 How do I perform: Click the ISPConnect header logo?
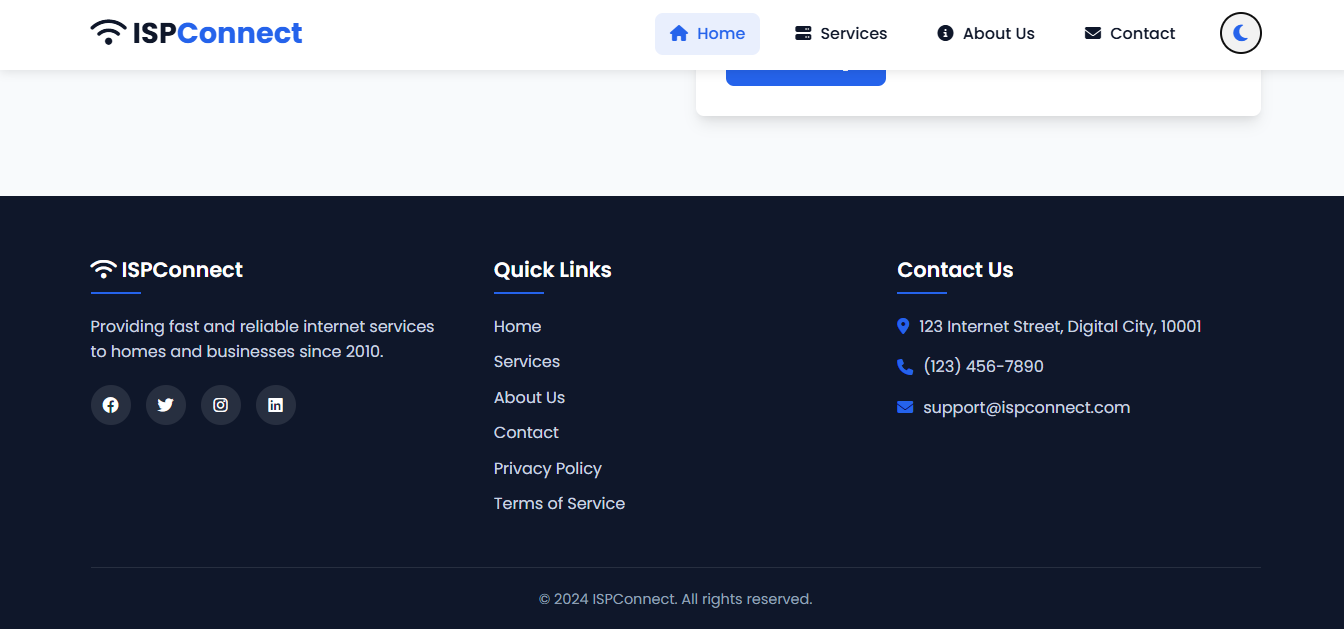[x=196, y=33]
